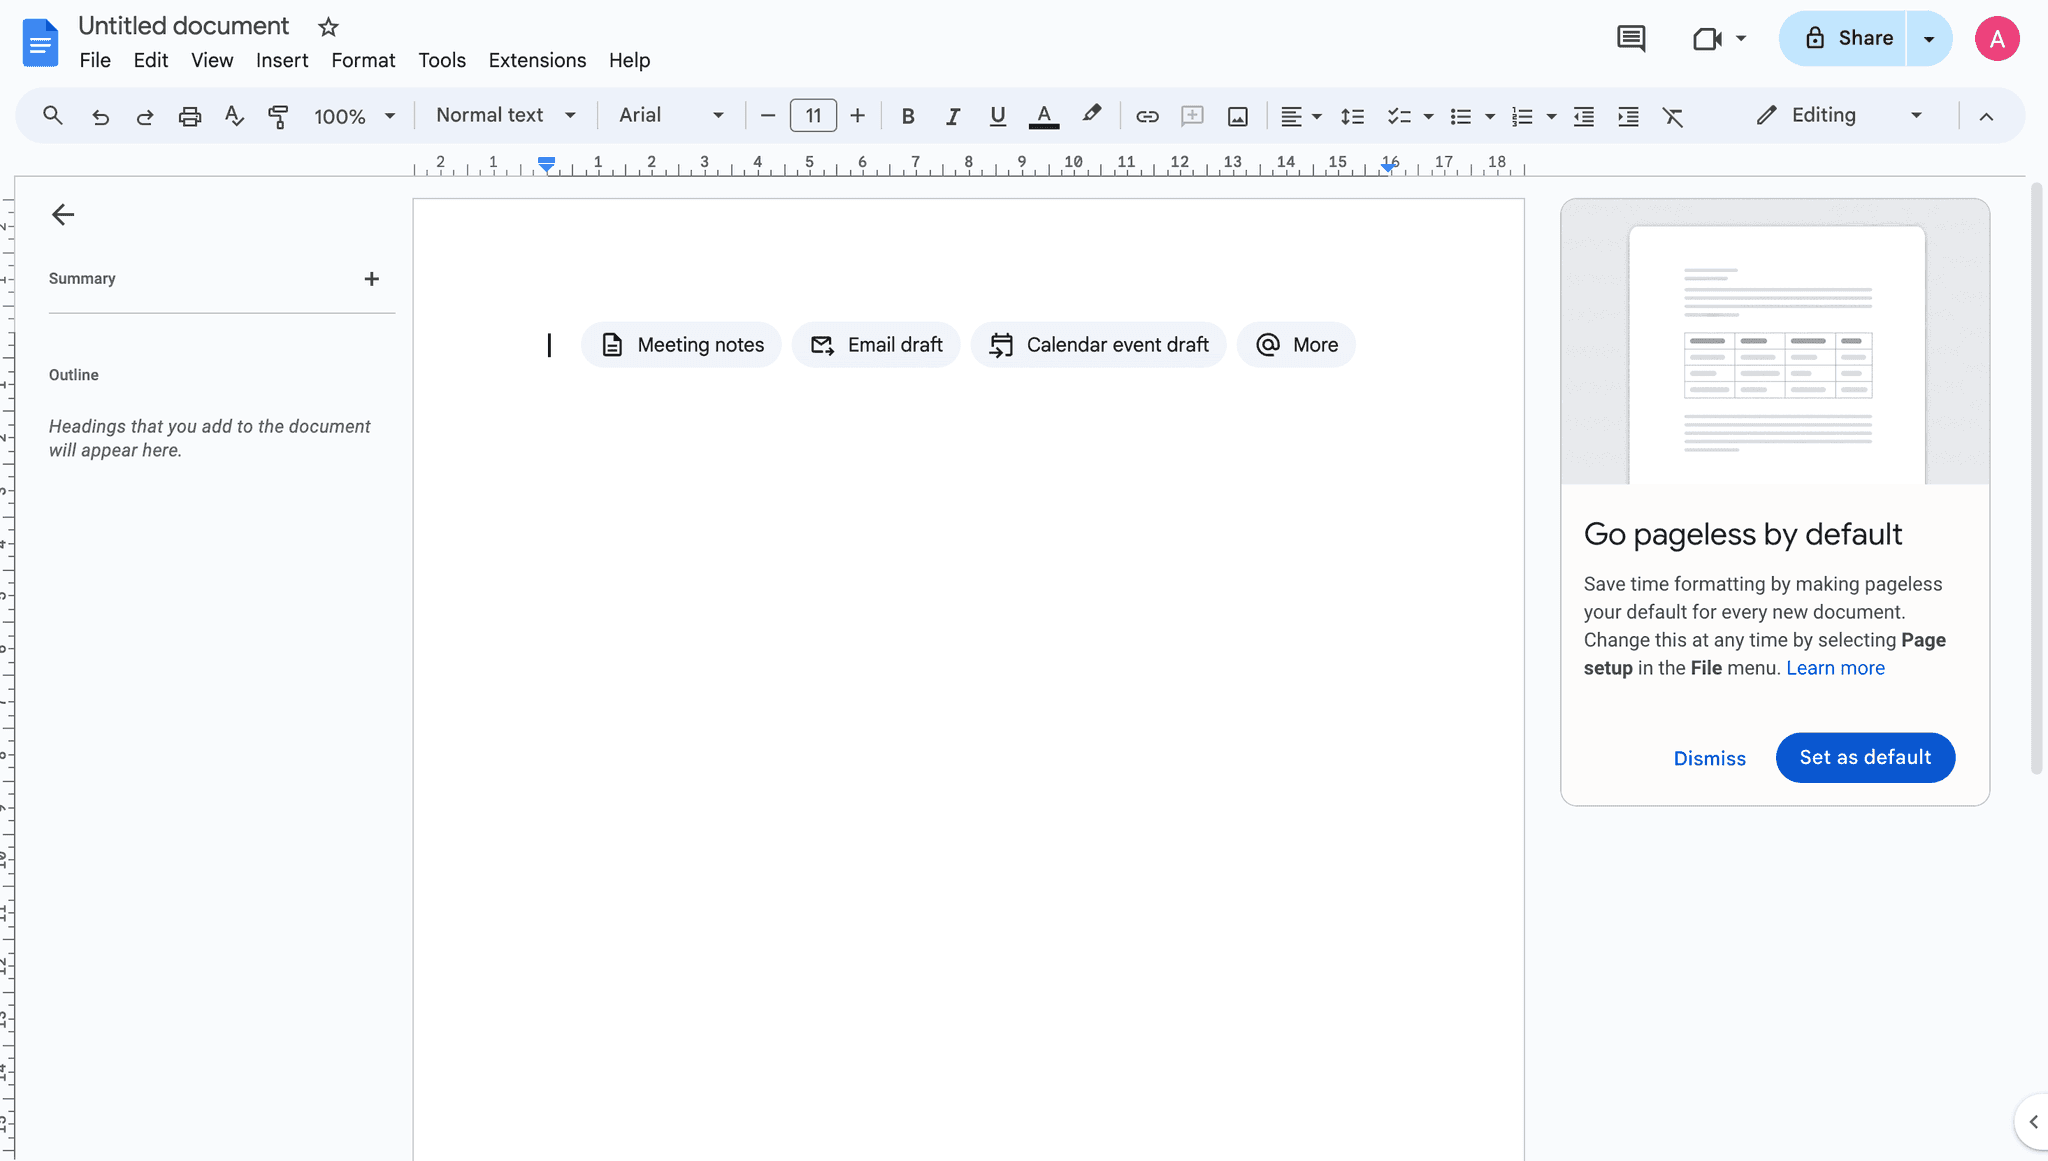Open the text color picker
The height and width of the screenshot is (1161, 2048).
click(1043, 116)
